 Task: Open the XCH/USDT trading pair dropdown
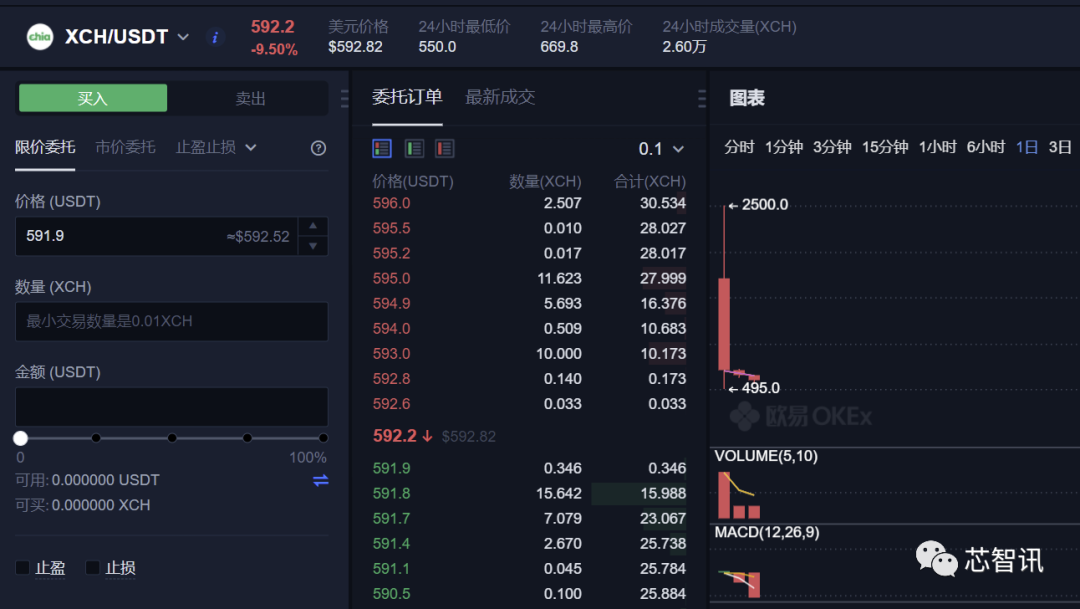pyautogui.click(x=183, y=36)
